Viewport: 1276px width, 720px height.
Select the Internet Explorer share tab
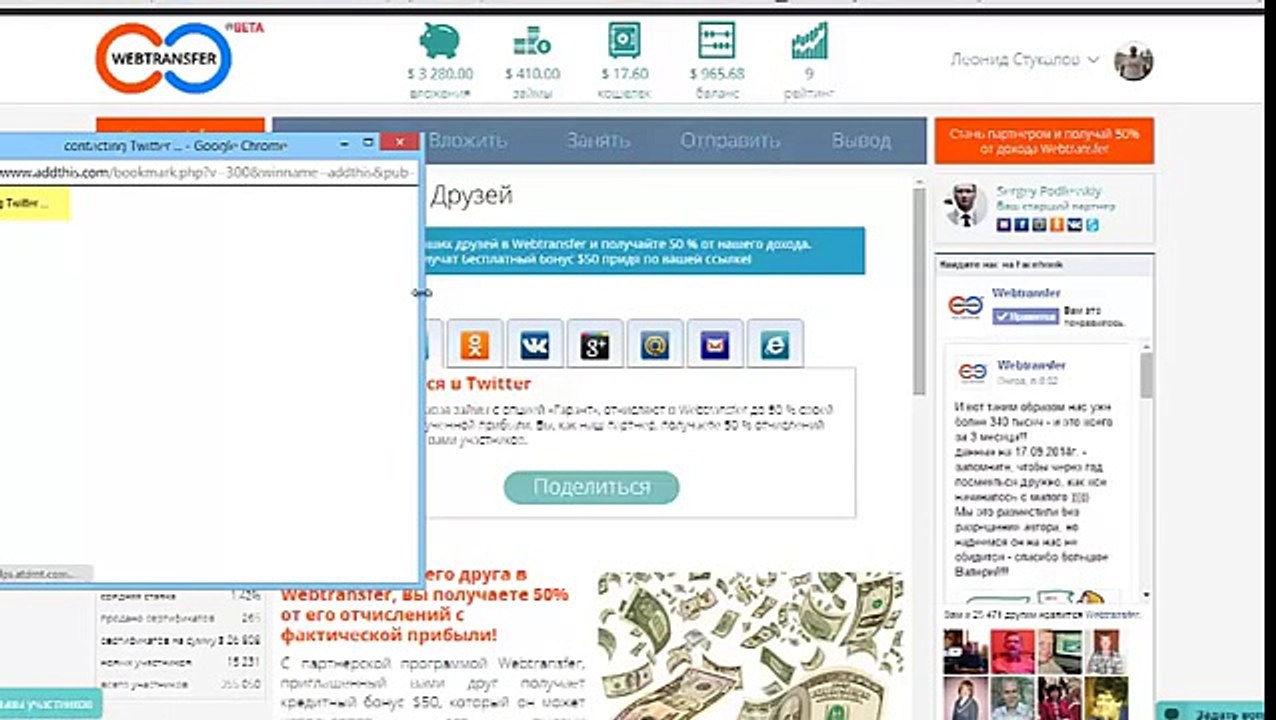click(775, 345)
